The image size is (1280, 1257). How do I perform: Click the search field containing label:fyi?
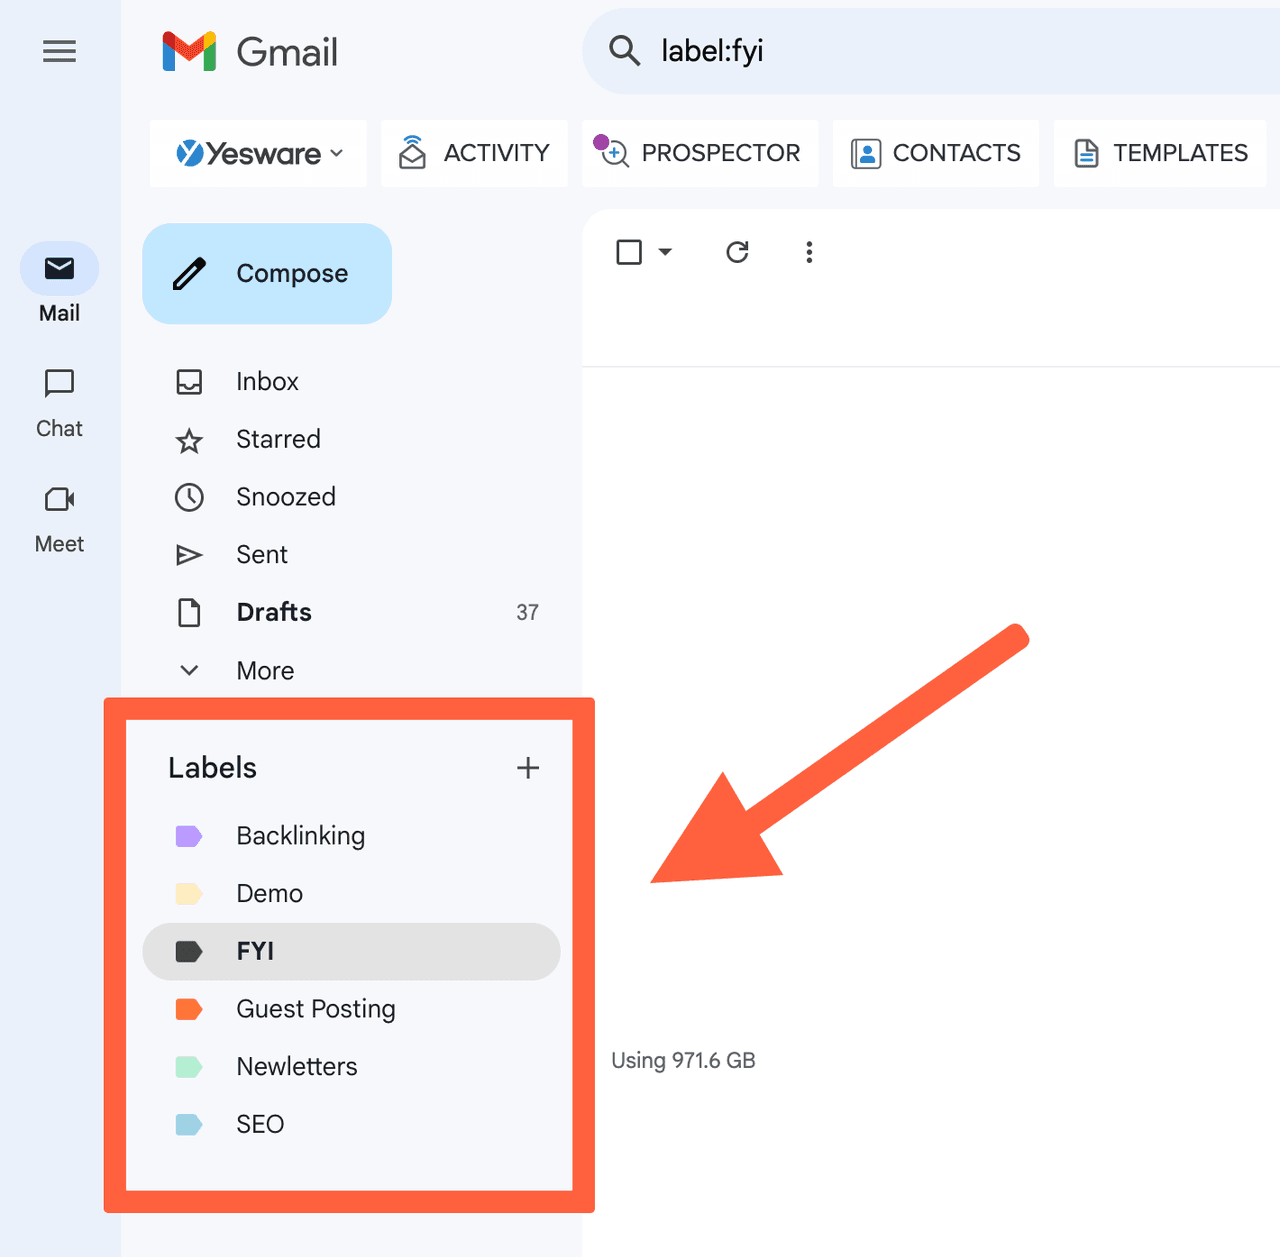tap(900, 51)
